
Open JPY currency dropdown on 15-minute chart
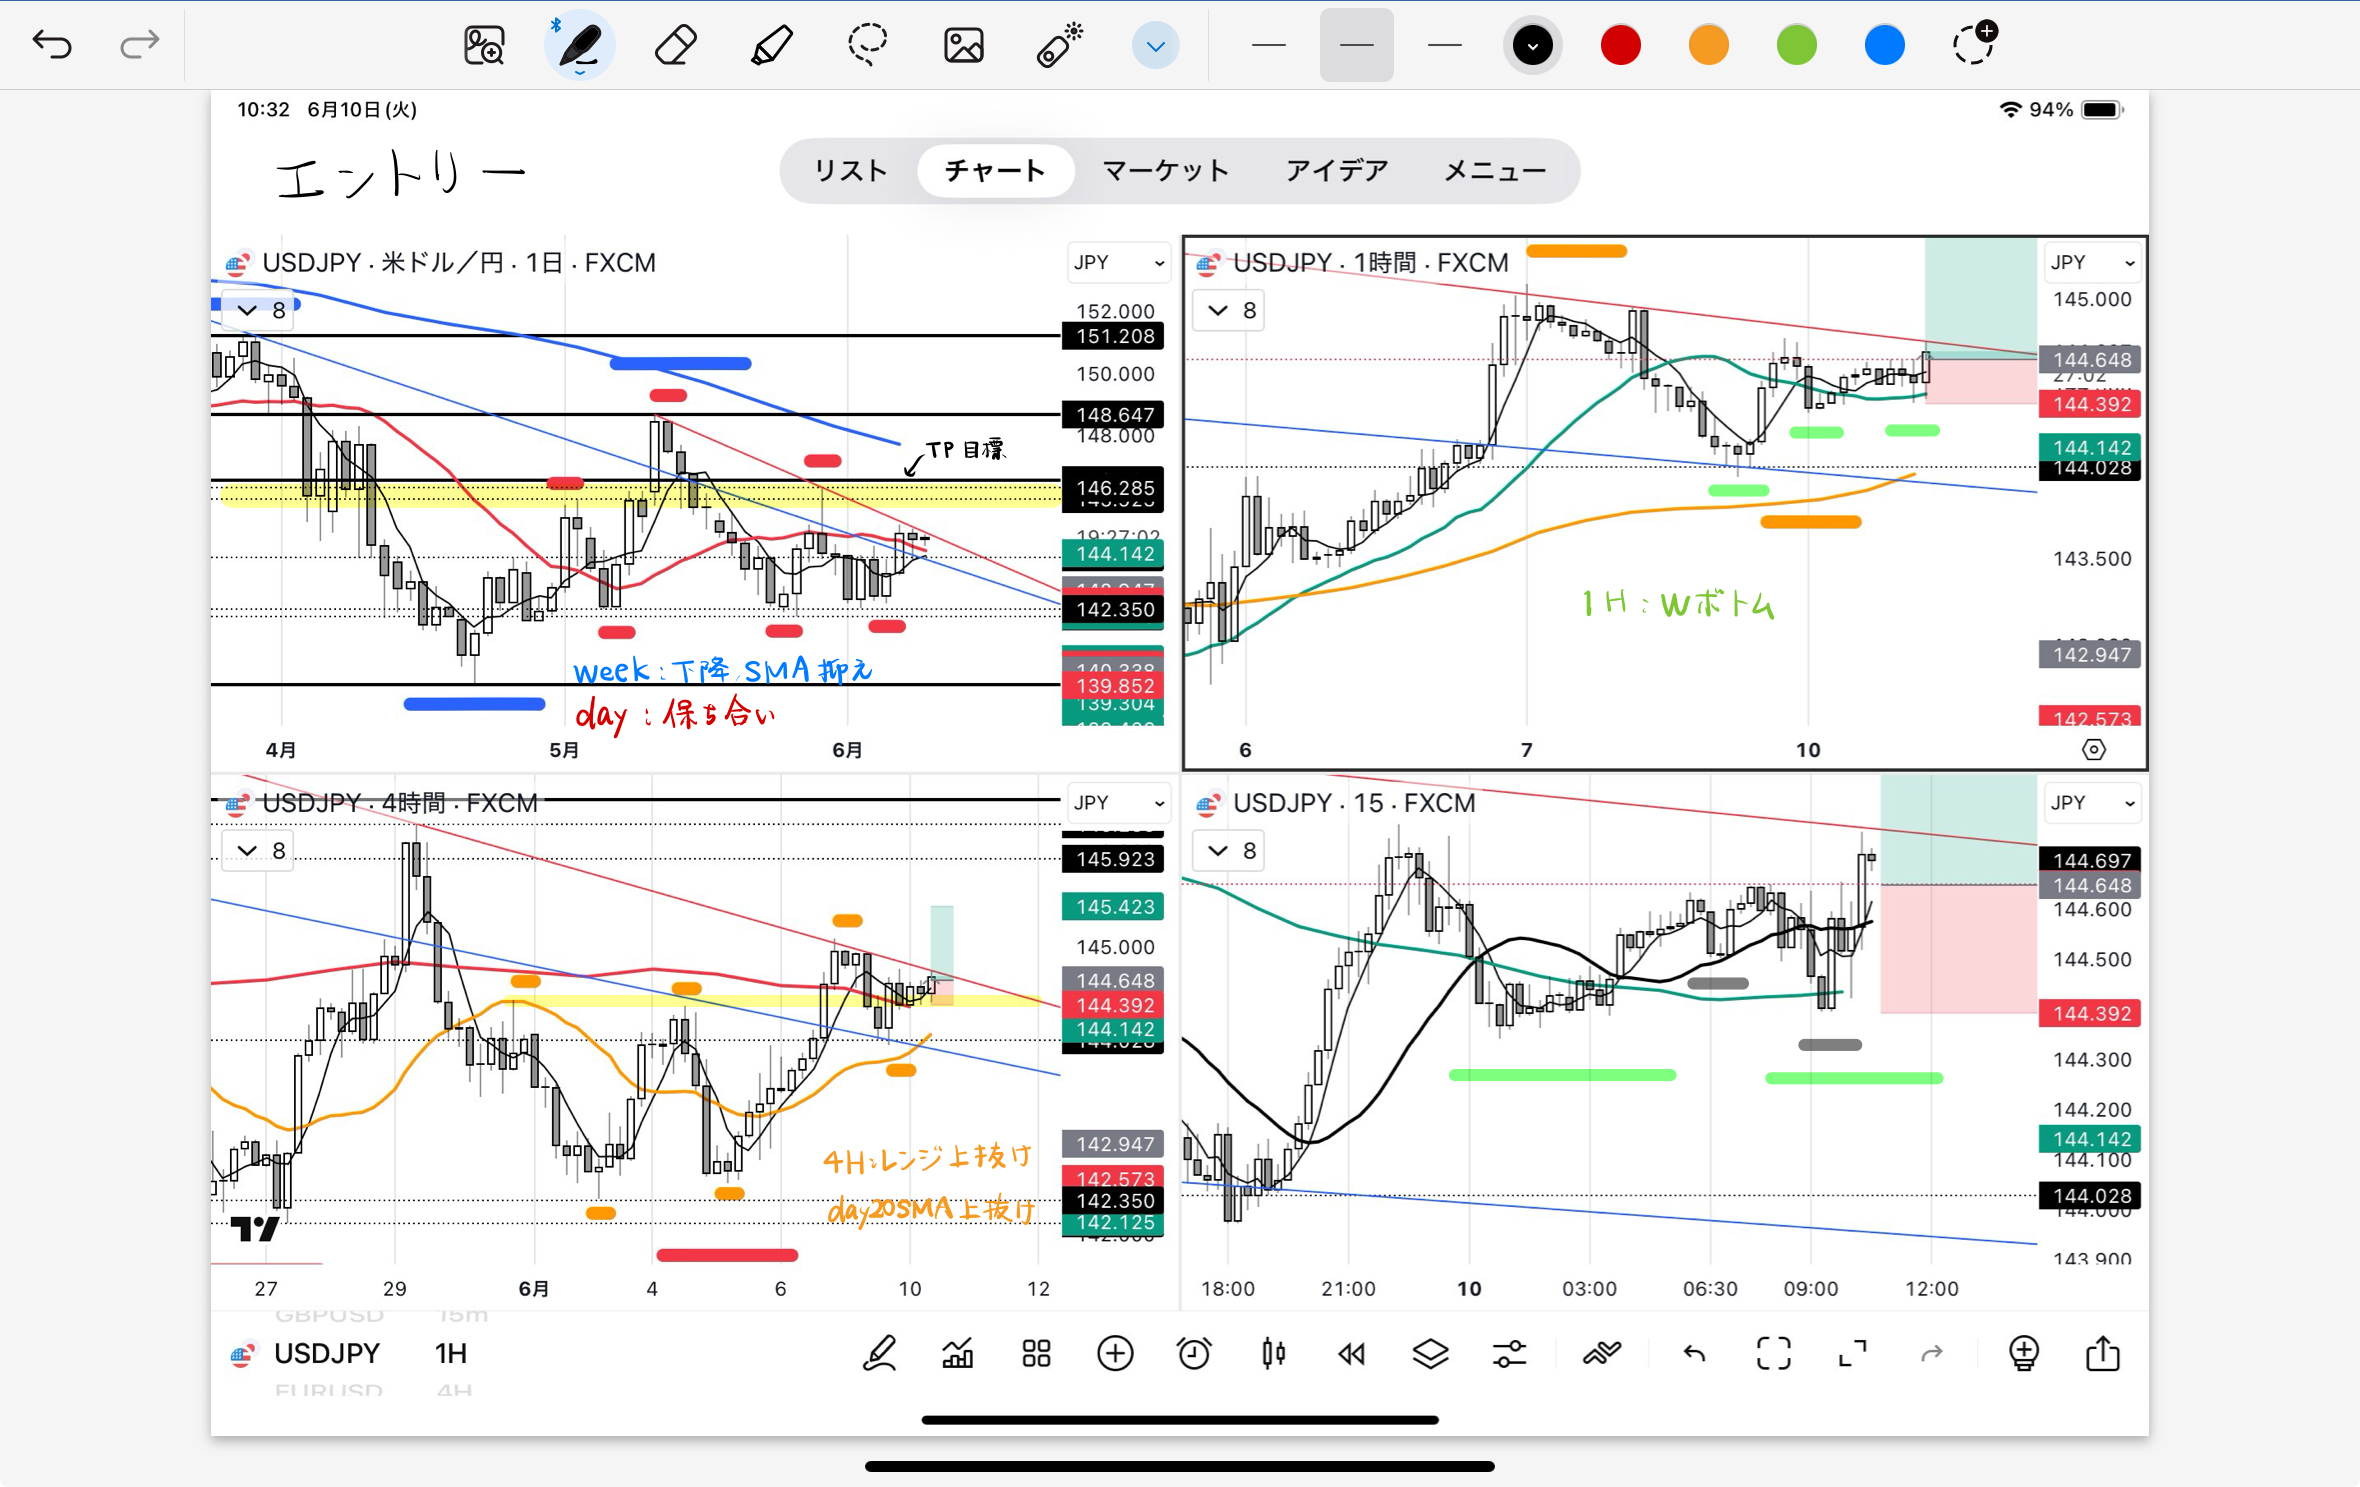[2091, 802]
